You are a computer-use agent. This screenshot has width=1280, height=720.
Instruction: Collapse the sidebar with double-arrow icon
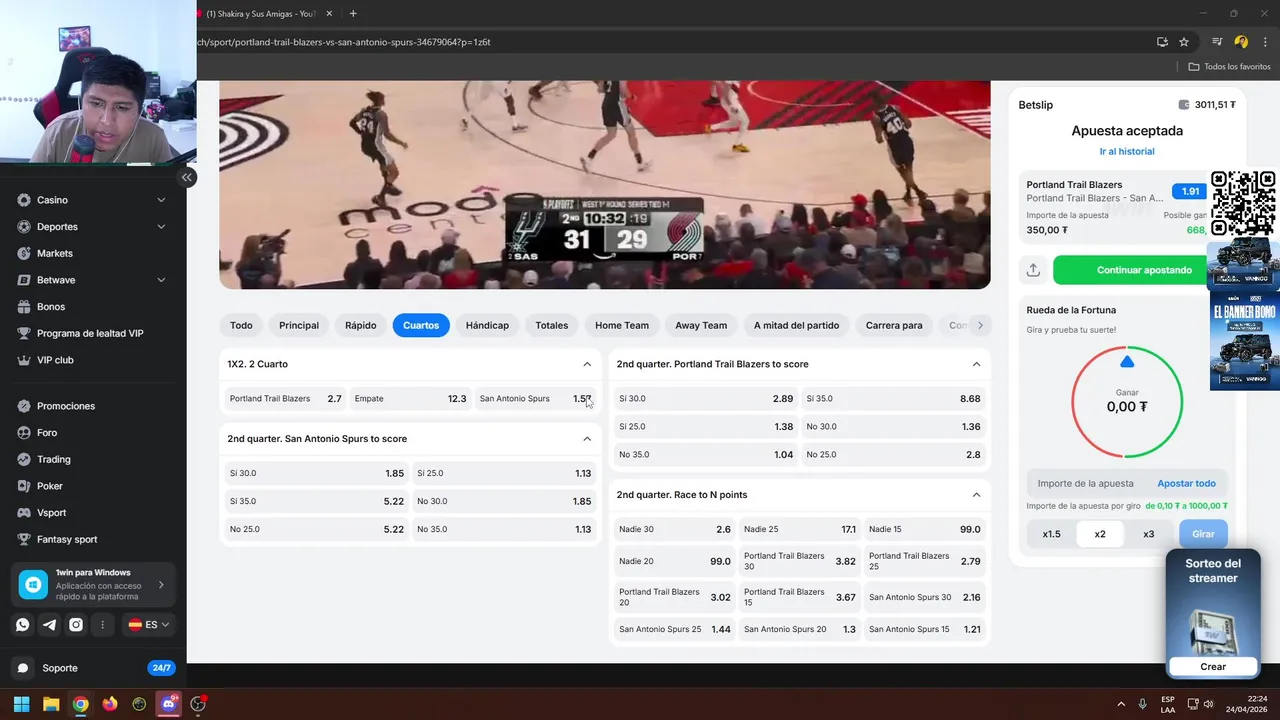coord(186,177)
